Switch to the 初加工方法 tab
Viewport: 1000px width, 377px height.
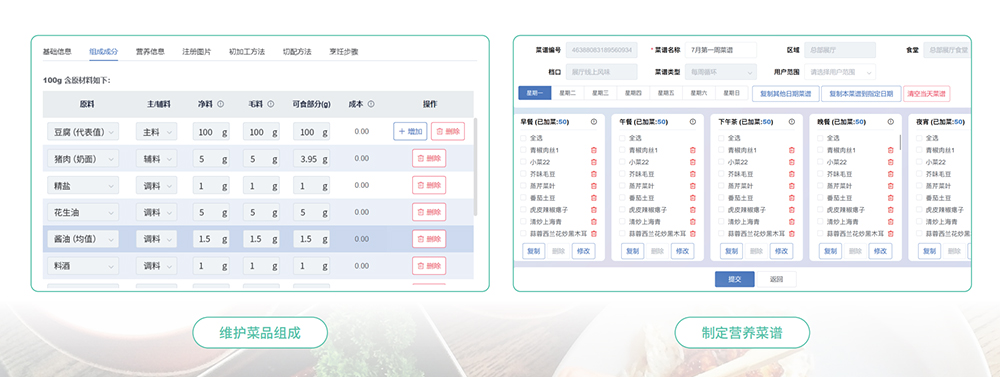(246, 52)
